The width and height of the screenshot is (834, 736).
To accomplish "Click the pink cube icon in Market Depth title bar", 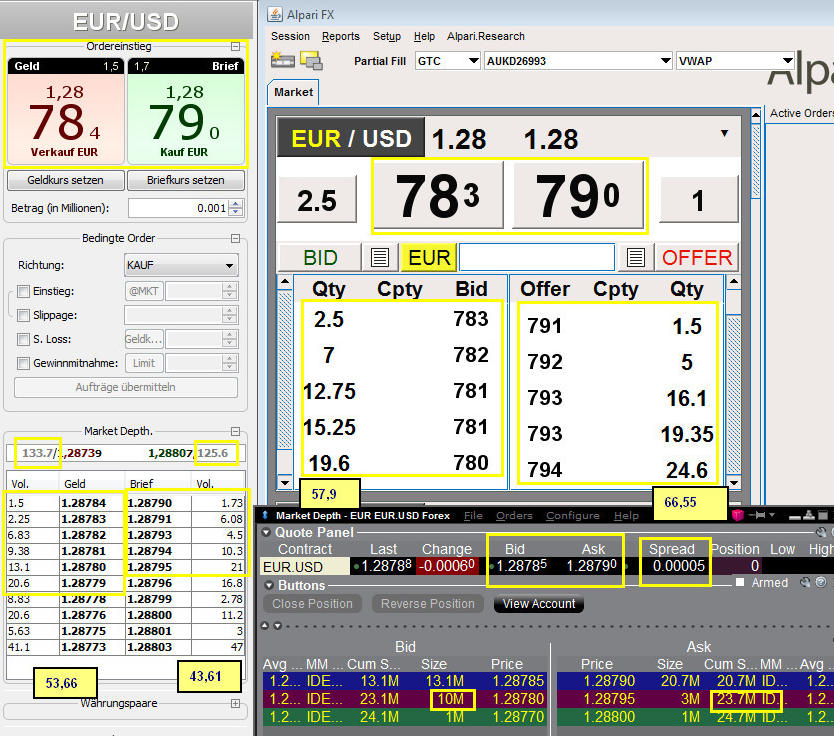I will tap(739, 515).
